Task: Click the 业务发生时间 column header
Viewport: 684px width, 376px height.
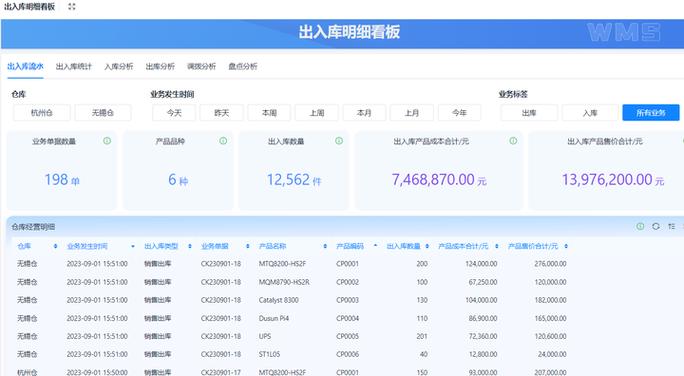Action: (87, 246)
